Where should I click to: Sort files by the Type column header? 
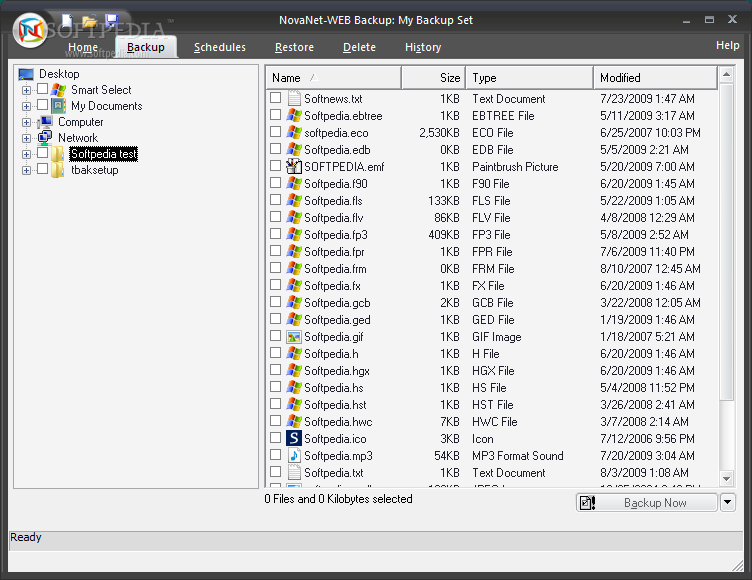click(x=529, y=78)
